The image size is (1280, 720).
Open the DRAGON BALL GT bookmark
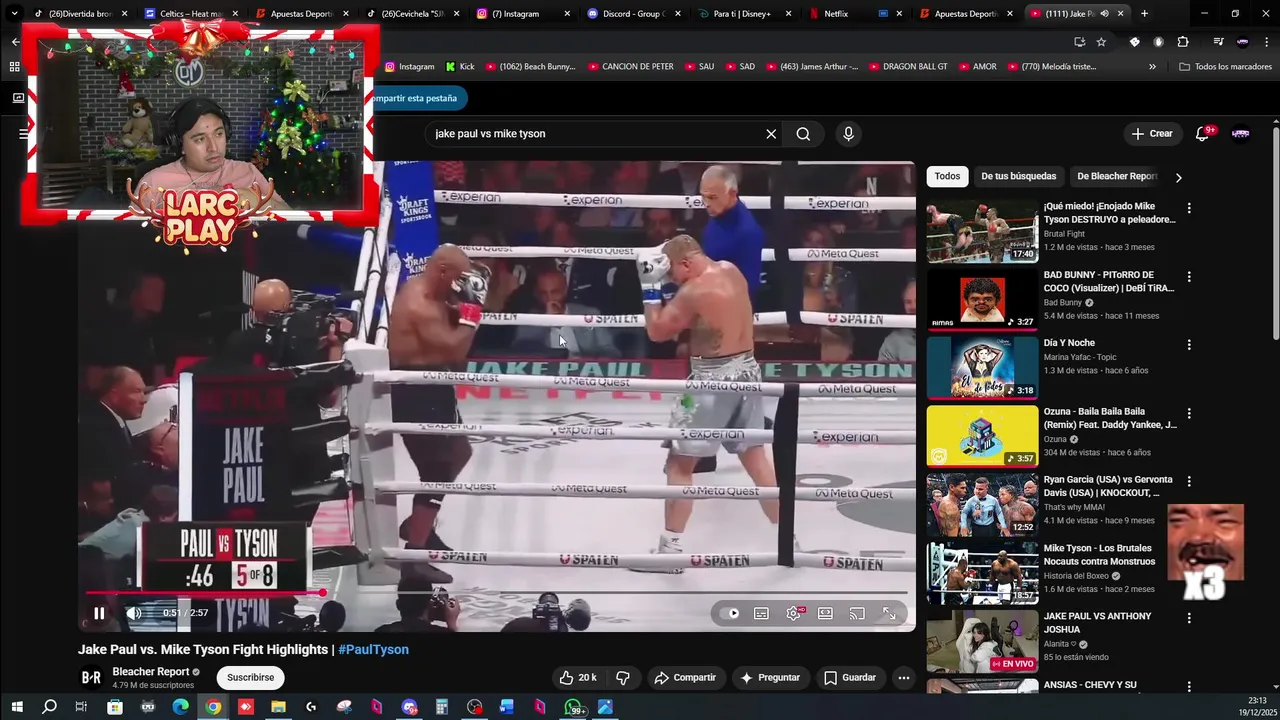pos(907,67)
